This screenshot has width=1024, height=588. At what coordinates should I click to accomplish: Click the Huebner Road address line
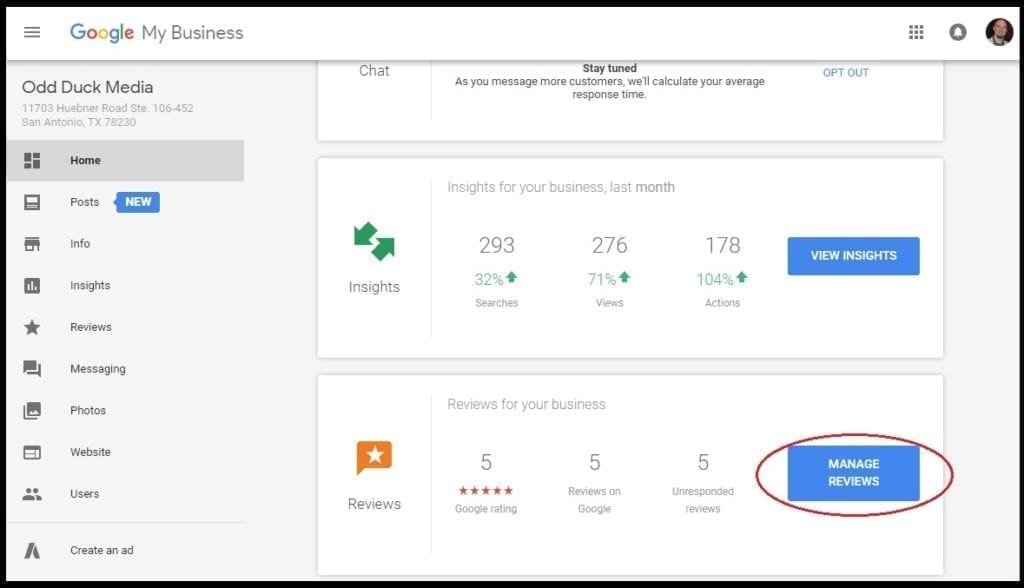tap(108, 108)
